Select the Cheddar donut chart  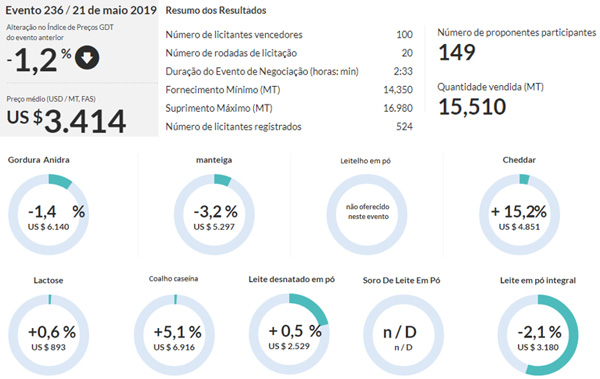519,214
